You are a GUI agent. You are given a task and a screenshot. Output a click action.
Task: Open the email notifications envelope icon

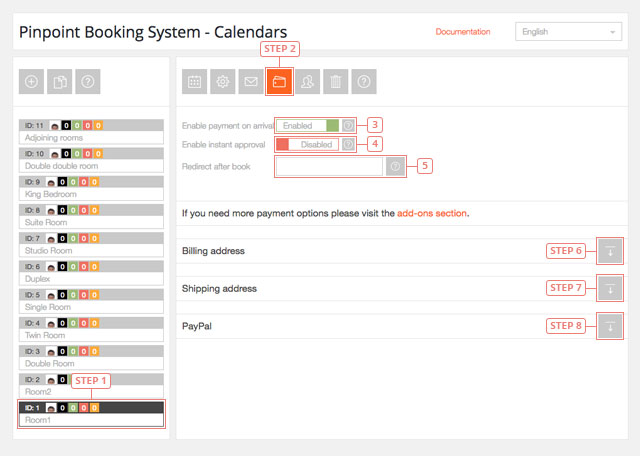click(x=252, y=83)
